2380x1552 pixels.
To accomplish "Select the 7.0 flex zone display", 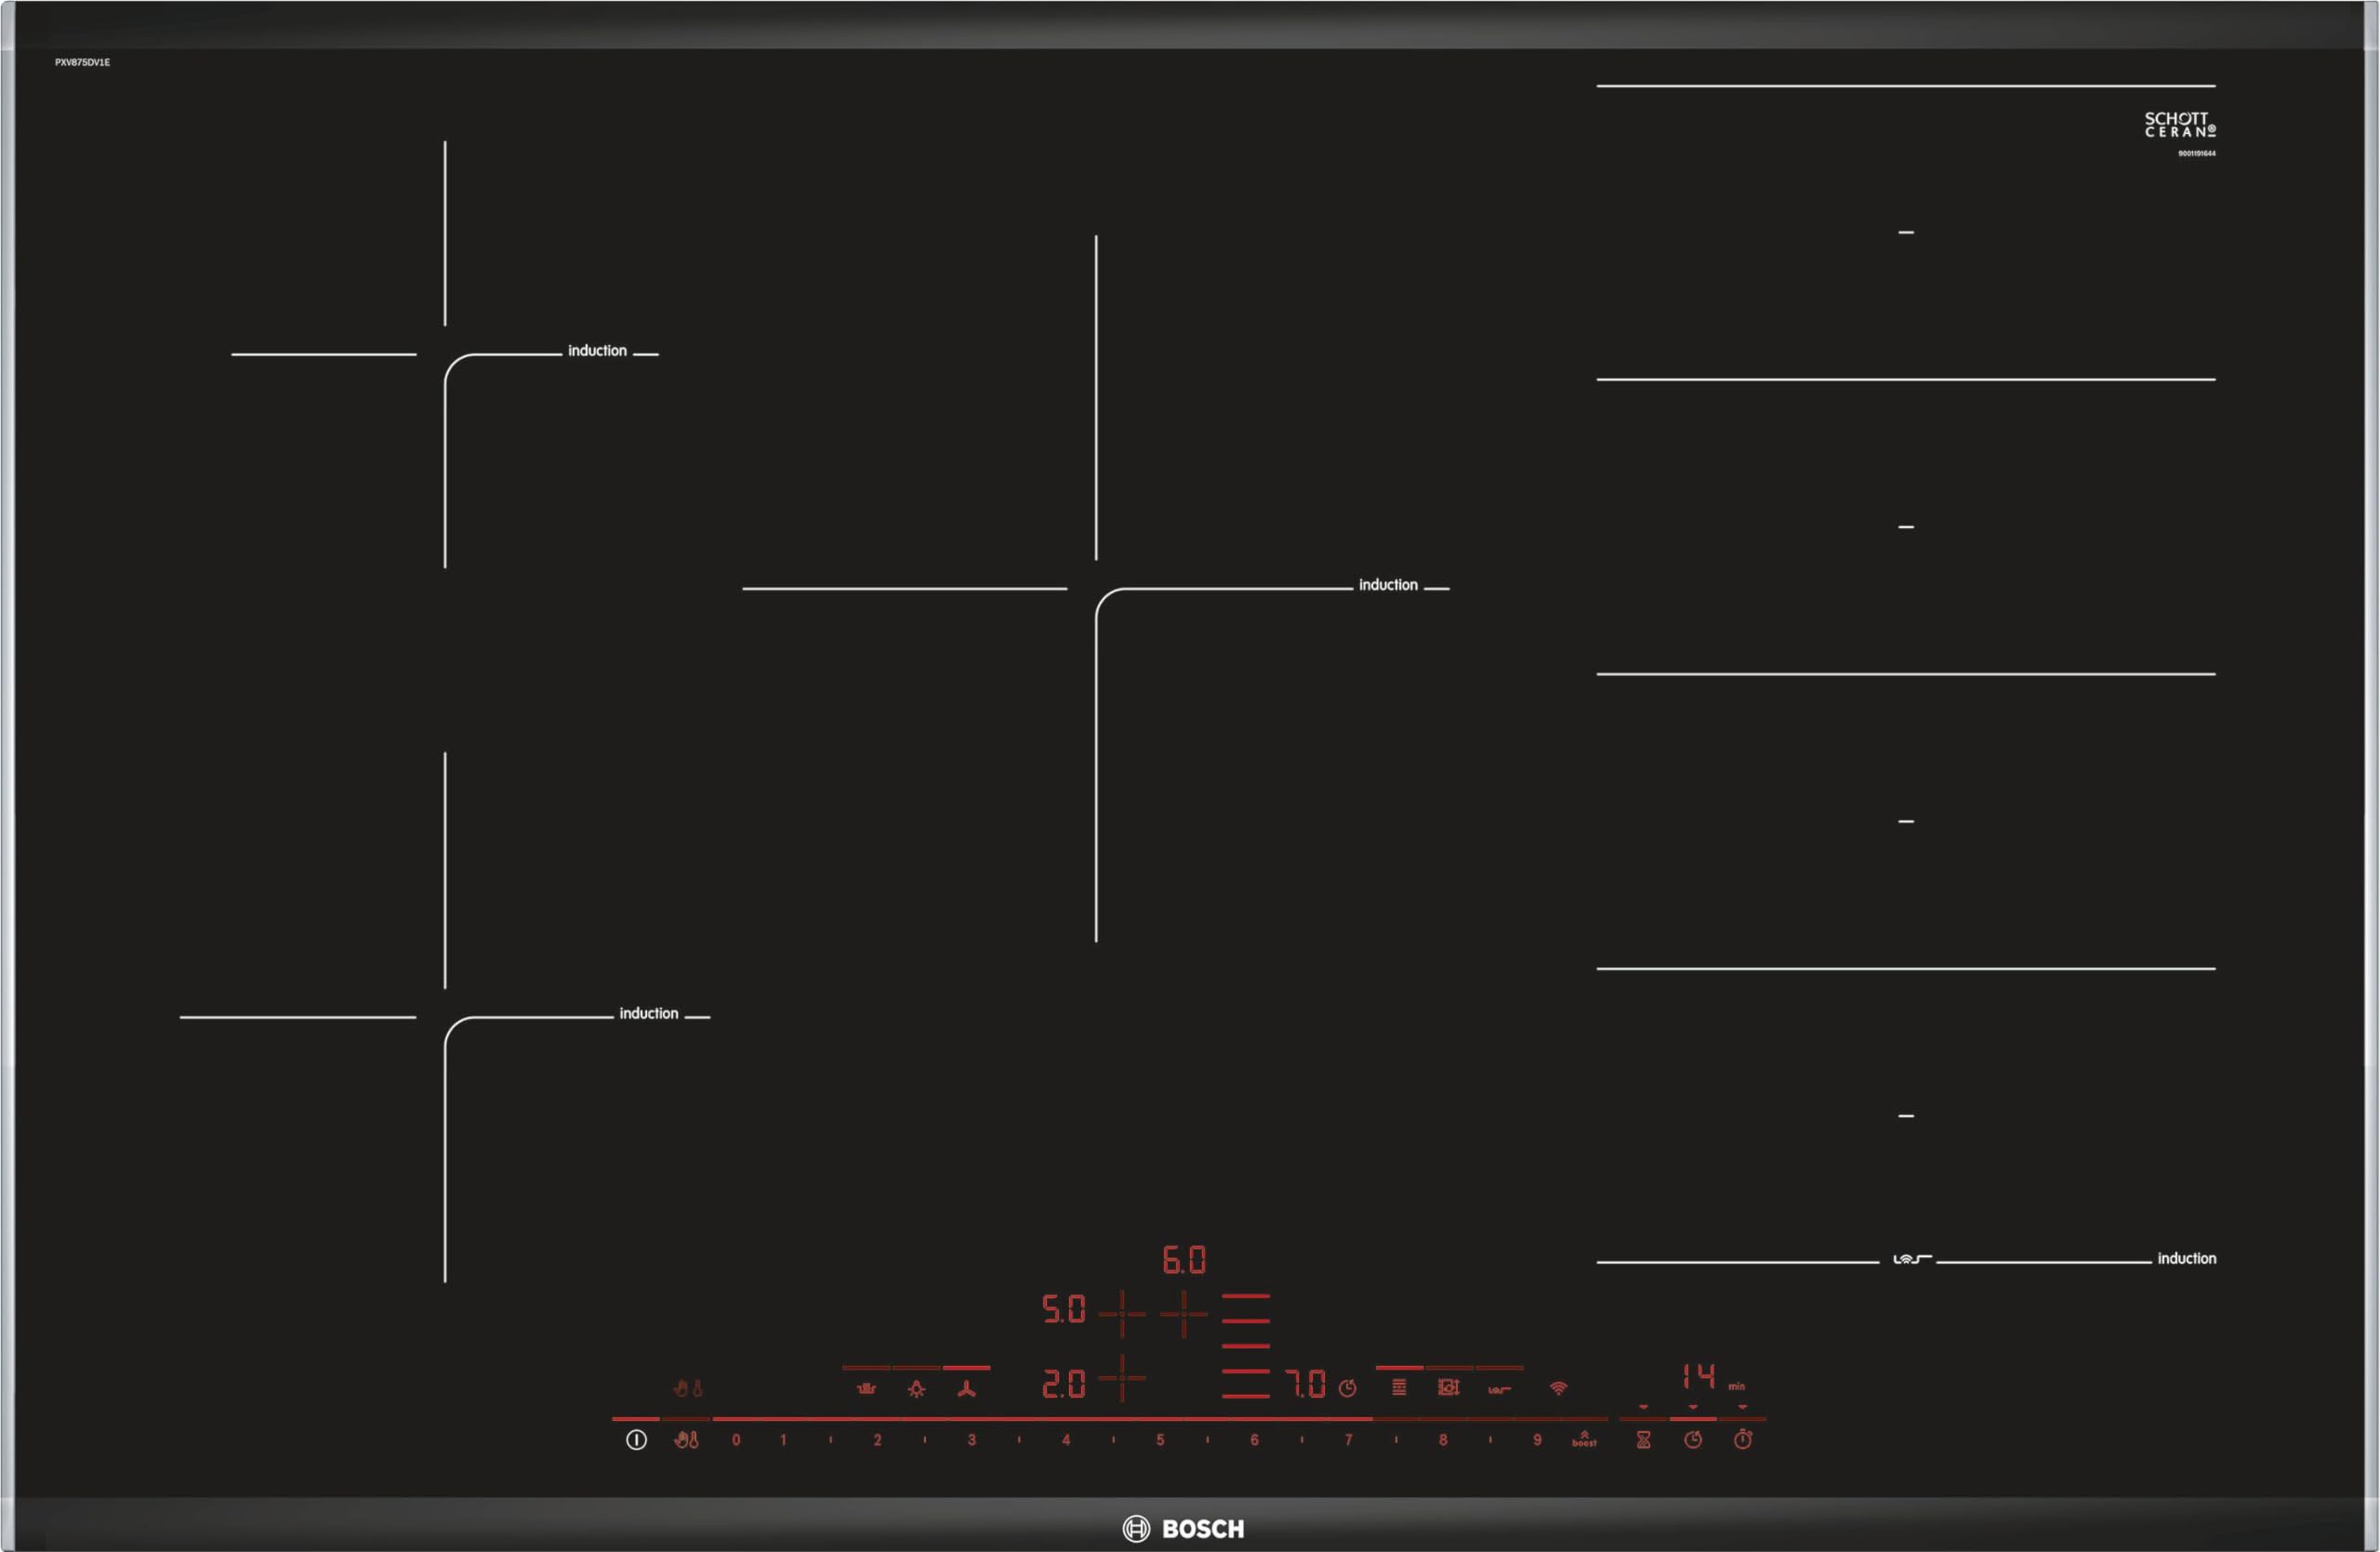I will coord(1305,1384).
